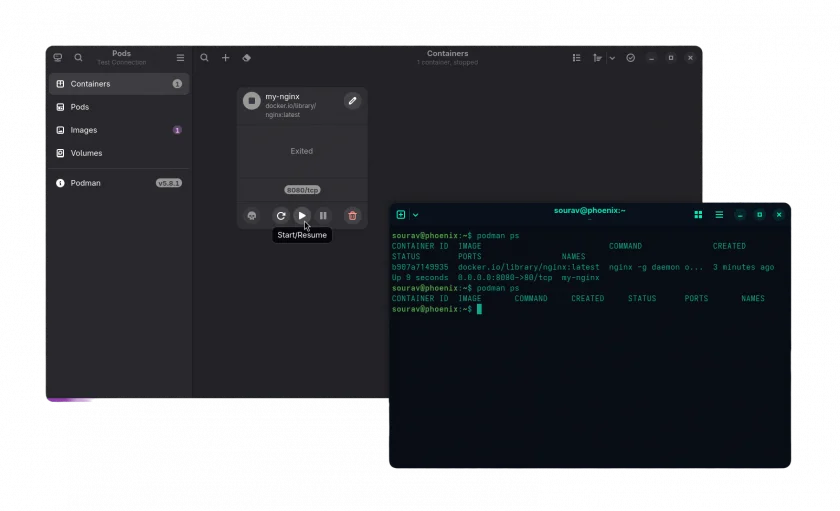
Task: Pause my-nginx with the pause icon
Action: pos(323,215)
